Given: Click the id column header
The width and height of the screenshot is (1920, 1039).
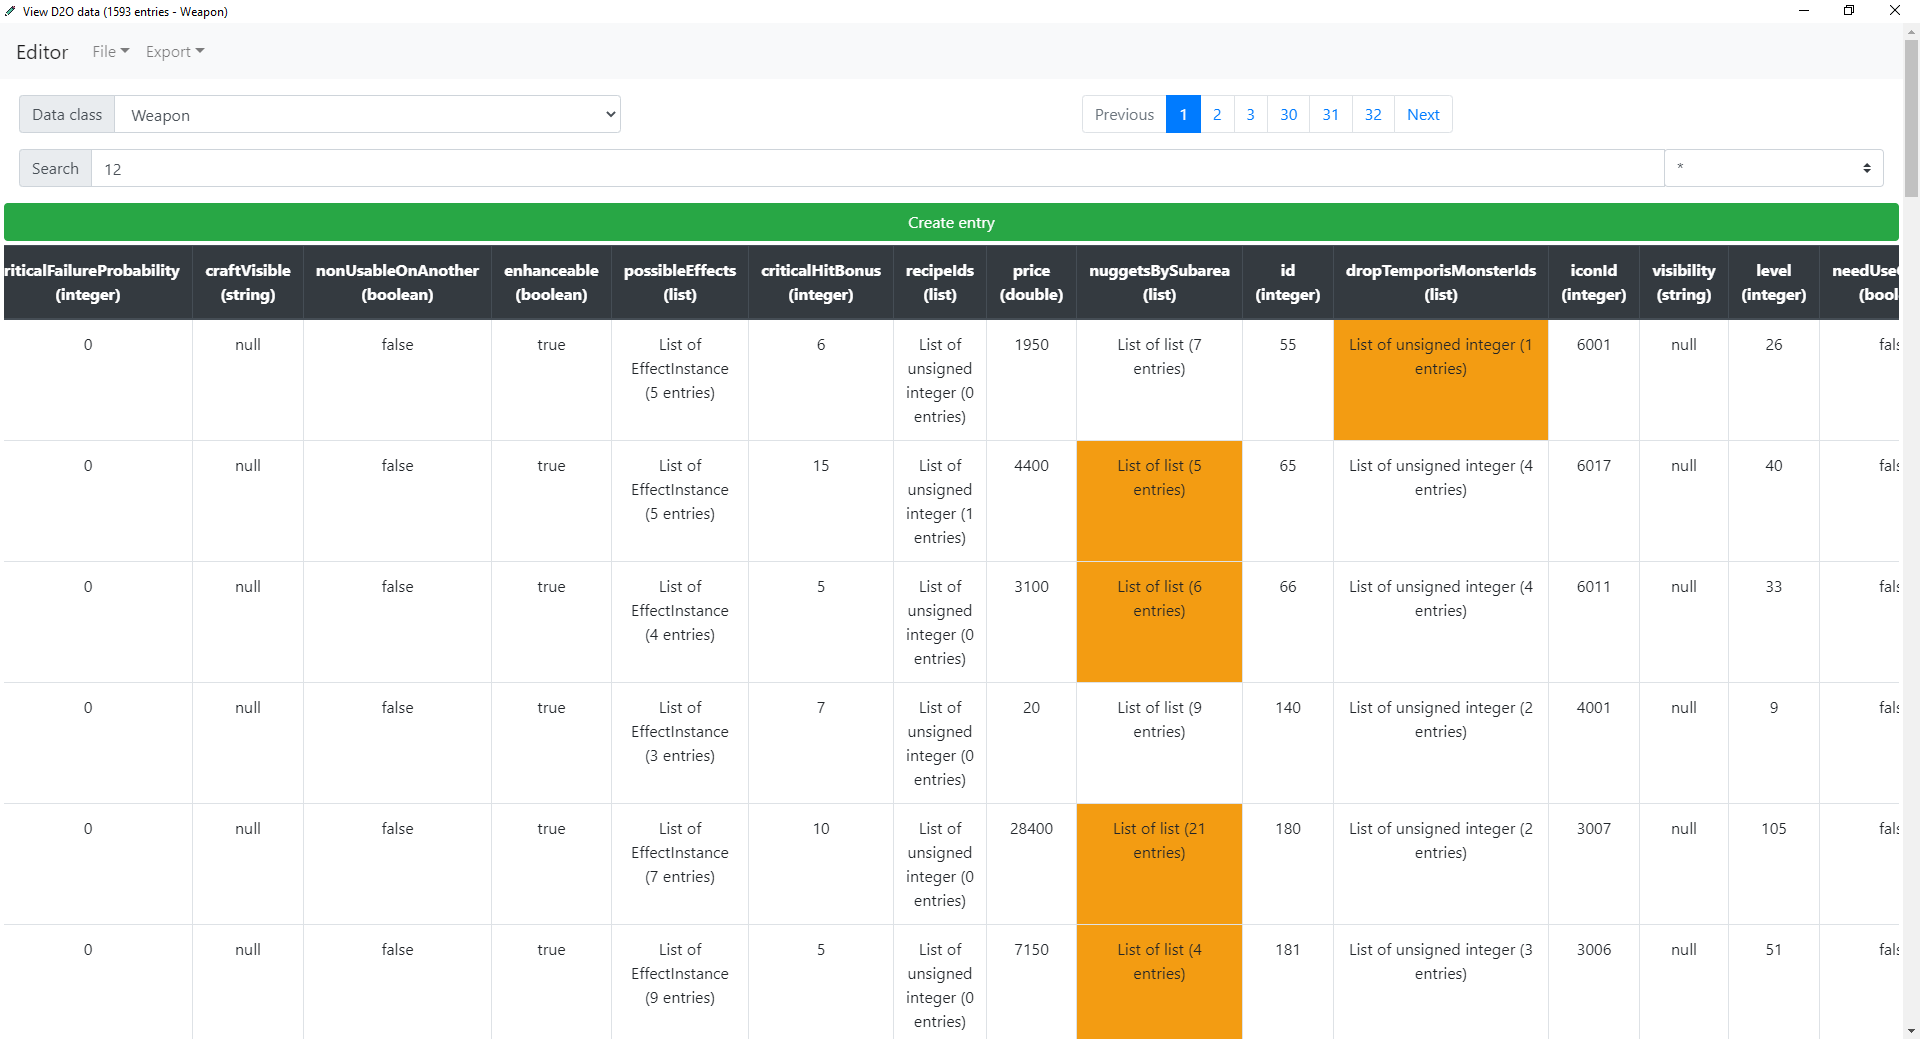Looking at the screenshot, I should tap(1287, 282).
